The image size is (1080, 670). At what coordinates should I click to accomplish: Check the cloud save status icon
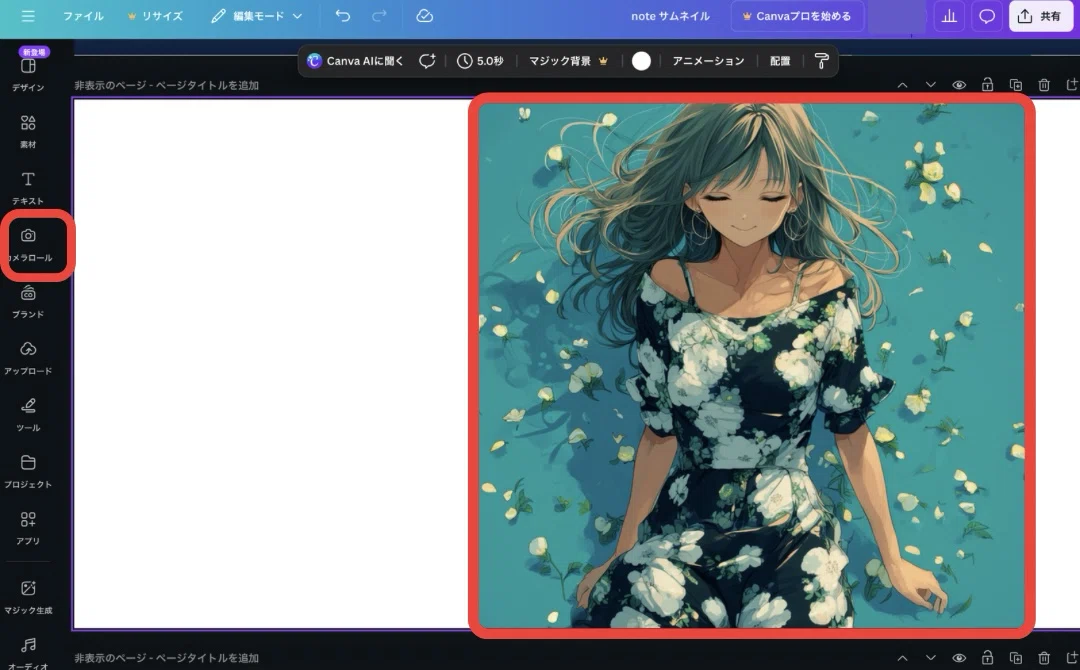tap(424, 16)
